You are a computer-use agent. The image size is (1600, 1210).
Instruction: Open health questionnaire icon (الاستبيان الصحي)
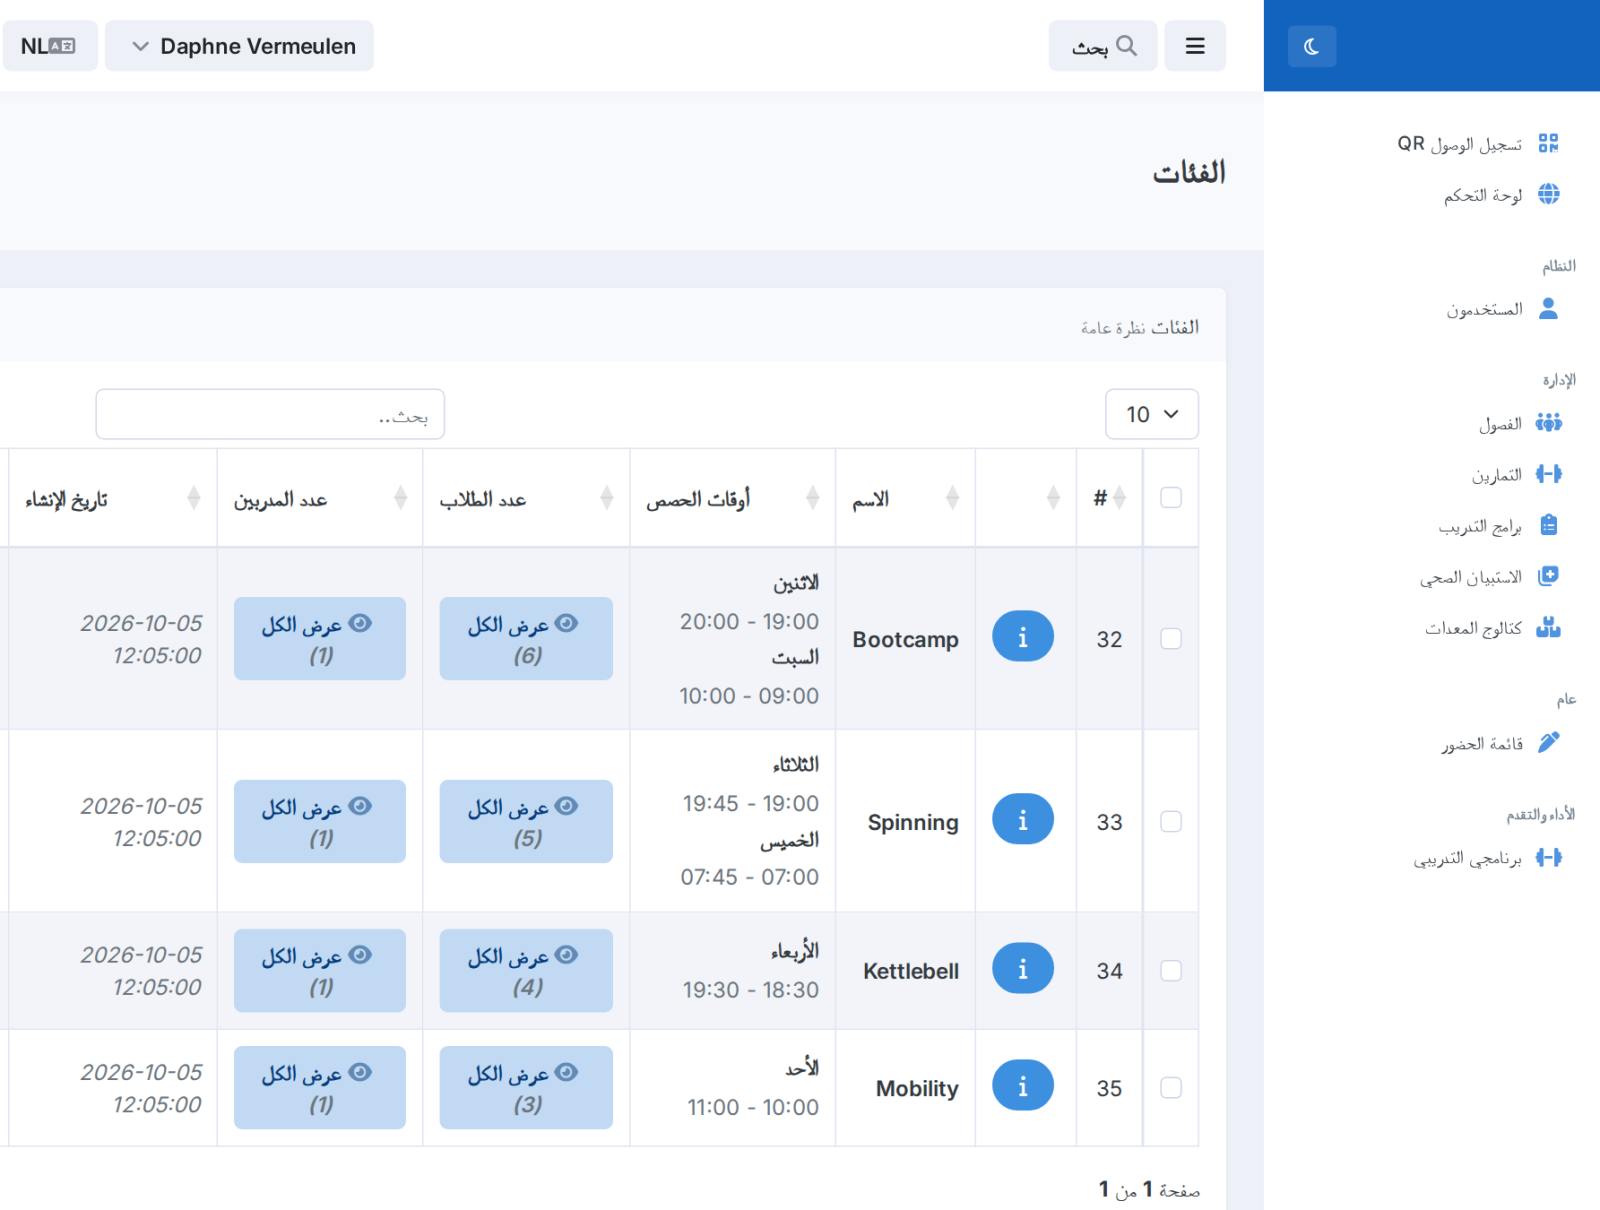point(1548,576)
